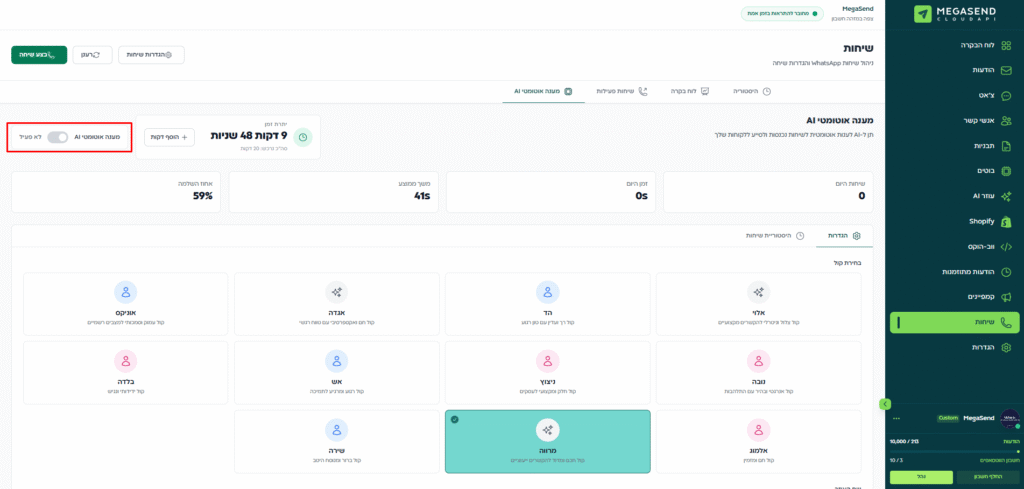The image size is (1024, 489).
Task: Select the אלוי voice card
Action: point(758,303)
